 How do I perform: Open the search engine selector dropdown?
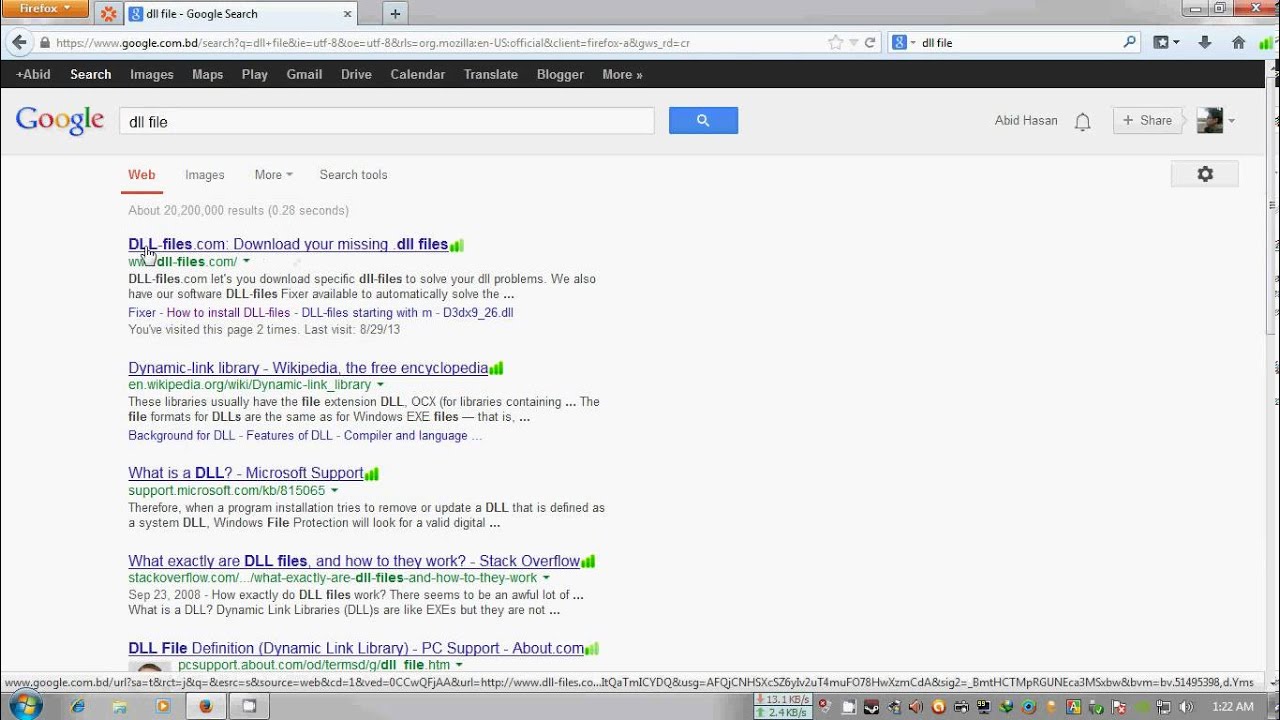[x=902, y=43]
